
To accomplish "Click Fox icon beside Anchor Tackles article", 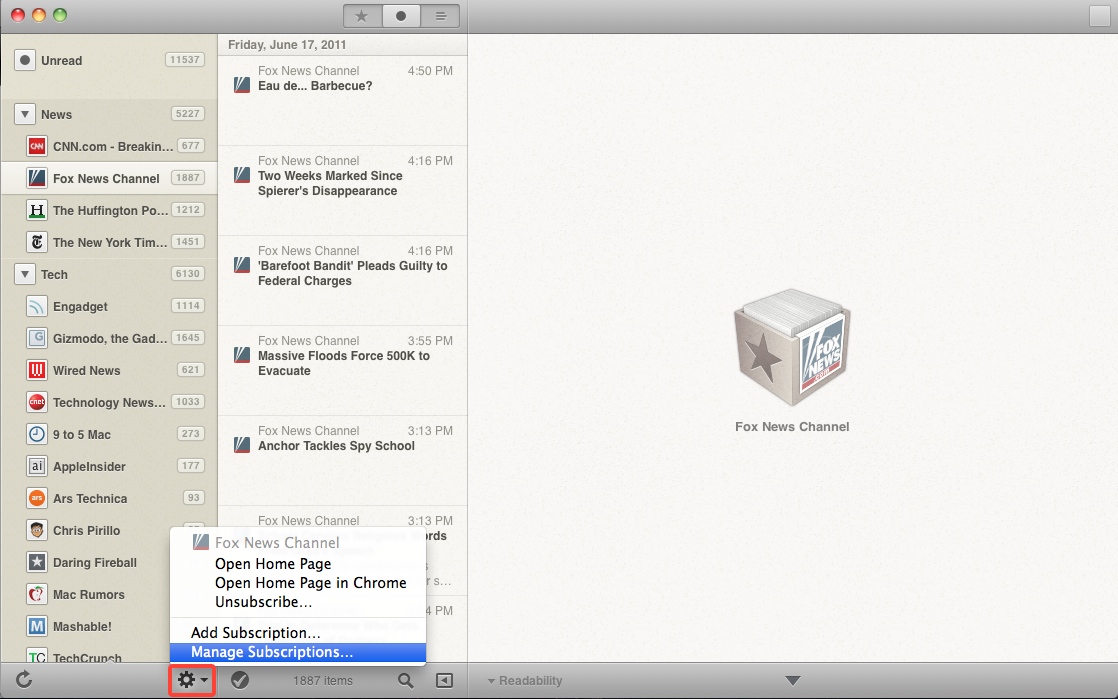I will click(242, 445).
